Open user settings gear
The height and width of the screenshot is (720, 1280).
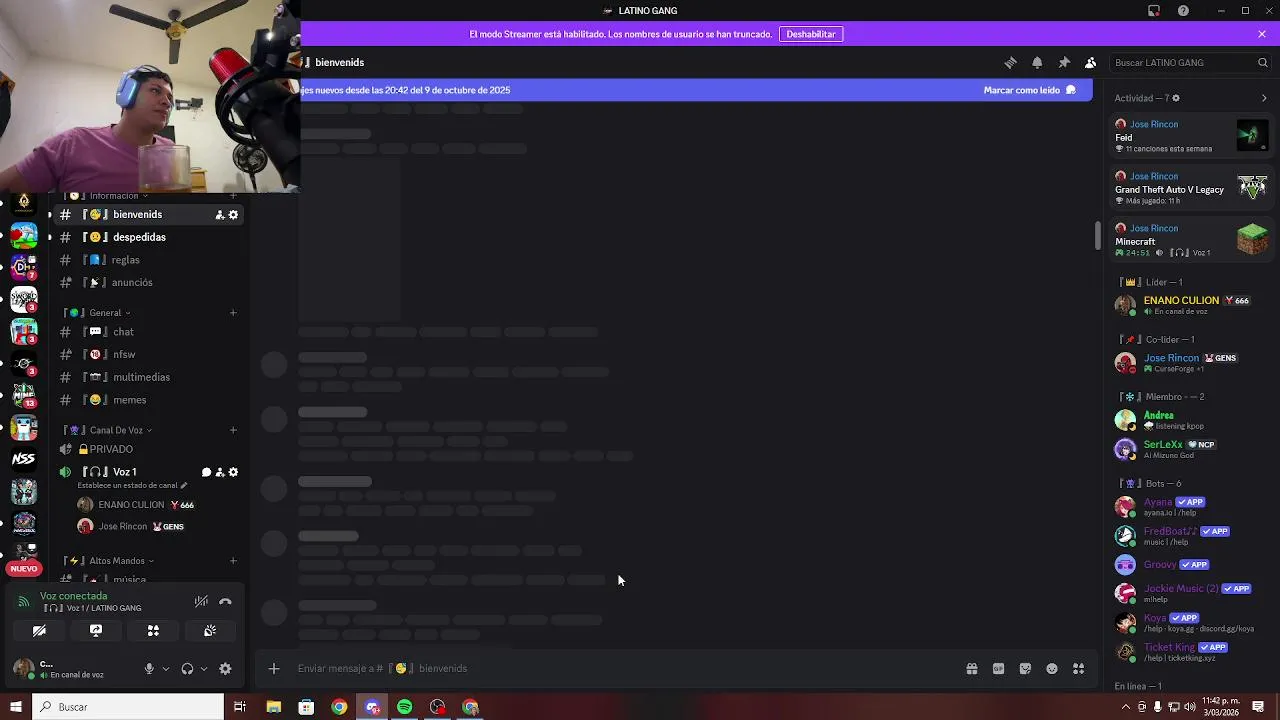coord(225,669)
